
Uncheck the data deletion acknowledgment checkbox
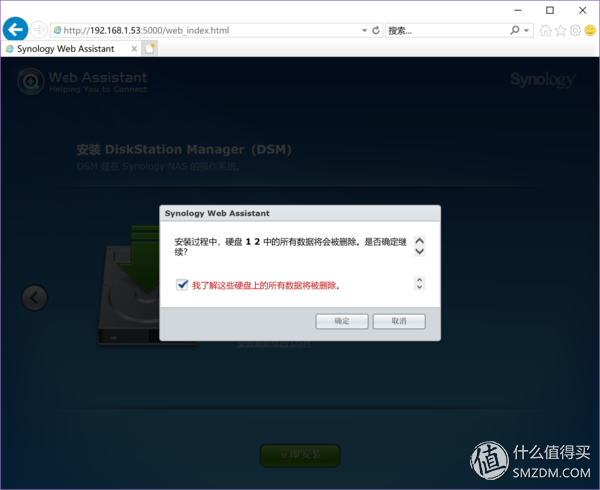(x=182, y=285)
